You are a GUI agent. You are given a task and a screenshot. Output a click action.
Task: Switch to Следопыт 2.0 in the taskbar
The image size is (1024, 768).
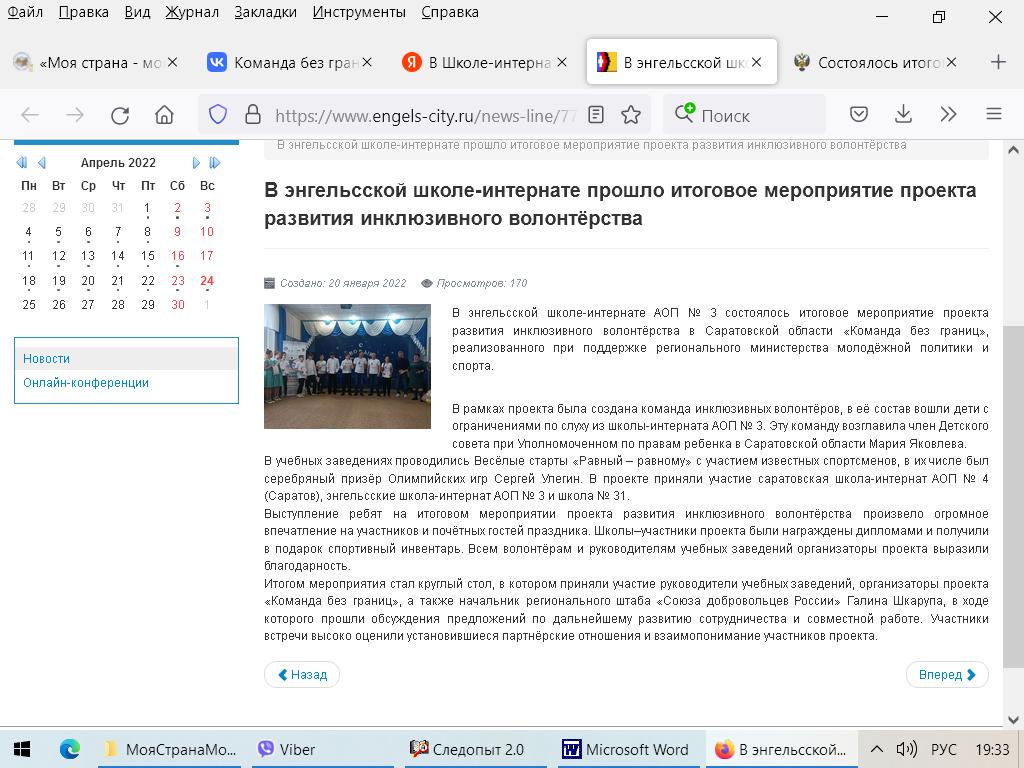(475, 749)
